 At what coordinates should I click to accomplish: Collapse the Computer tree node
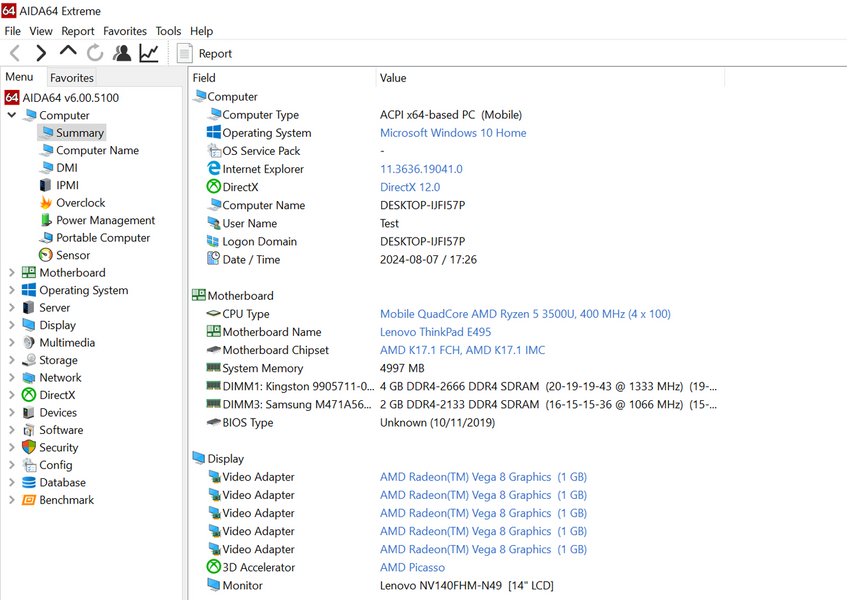pyautogui.click(x=11, y=115)
